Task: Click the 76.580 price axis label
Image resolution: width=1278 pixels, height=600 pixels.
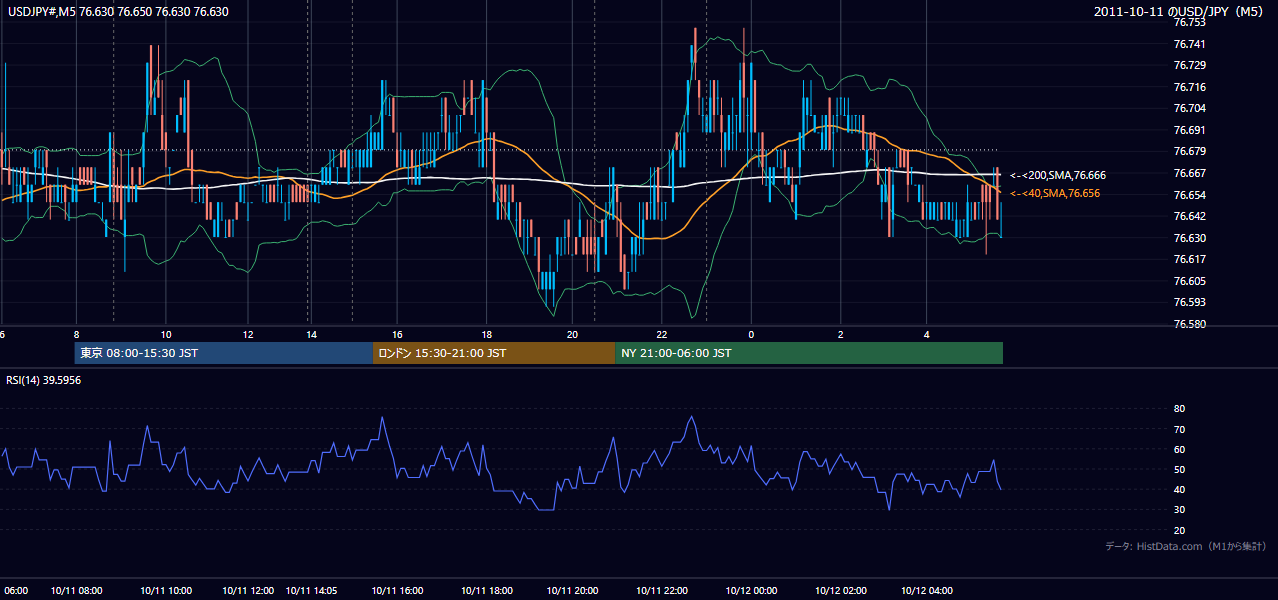Action: coord(1189,324)
